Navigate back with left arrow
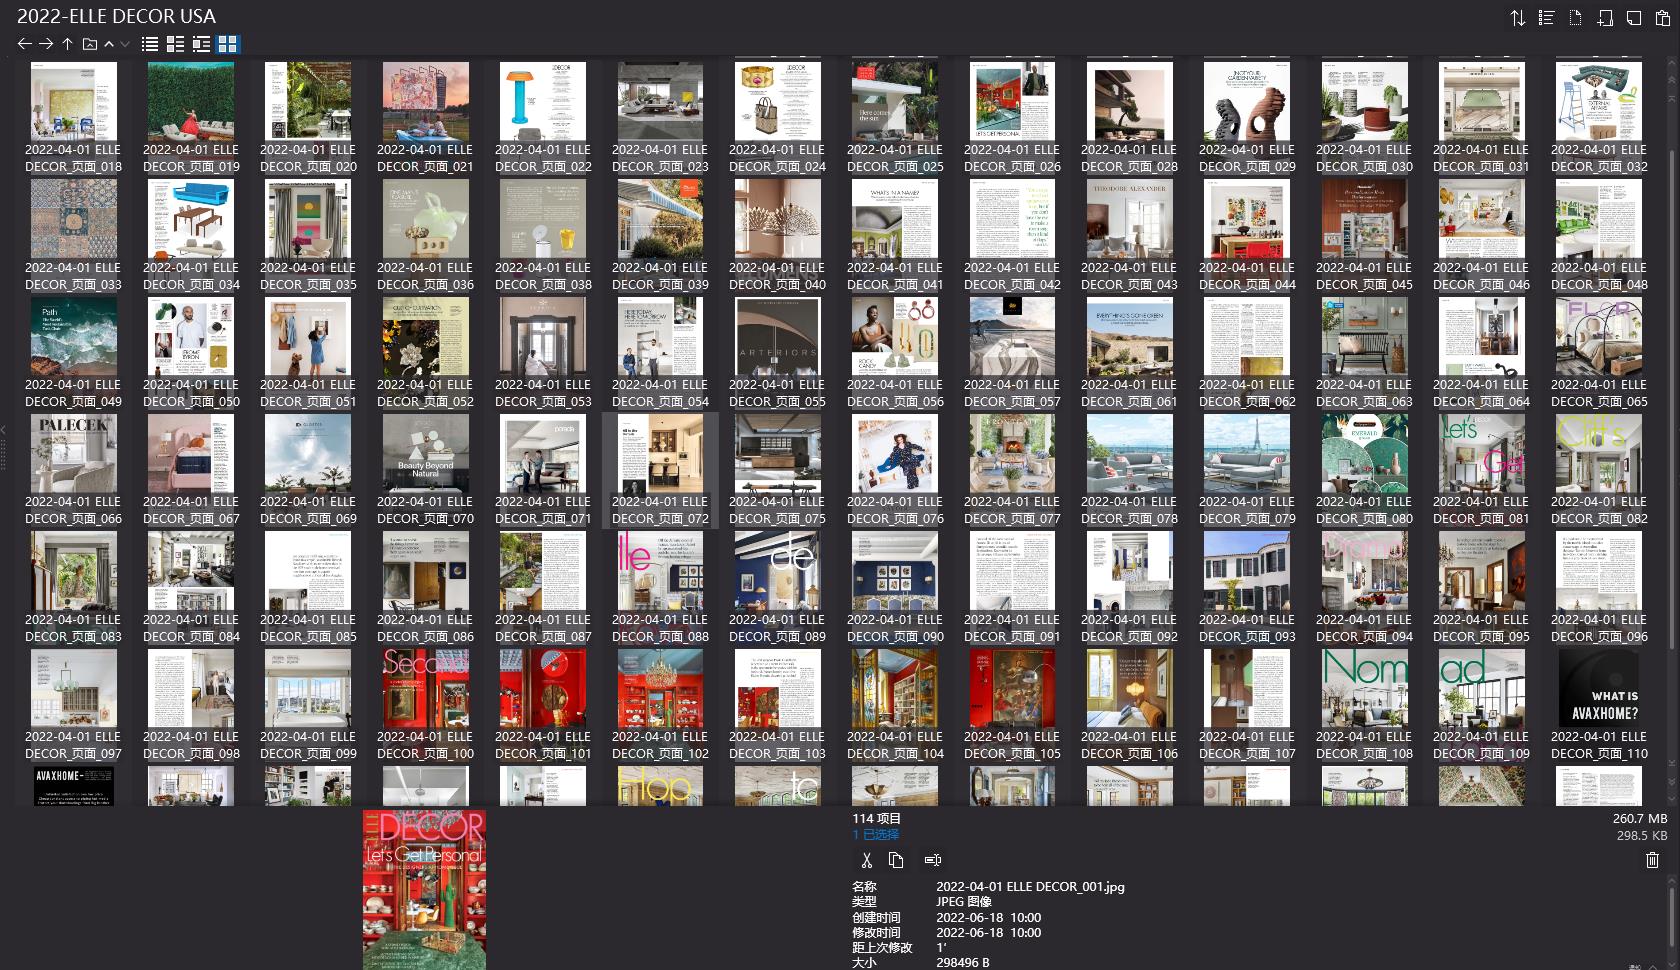This screenshot has width=1680, height=970. pyautogui.click(x=24, y=43)
